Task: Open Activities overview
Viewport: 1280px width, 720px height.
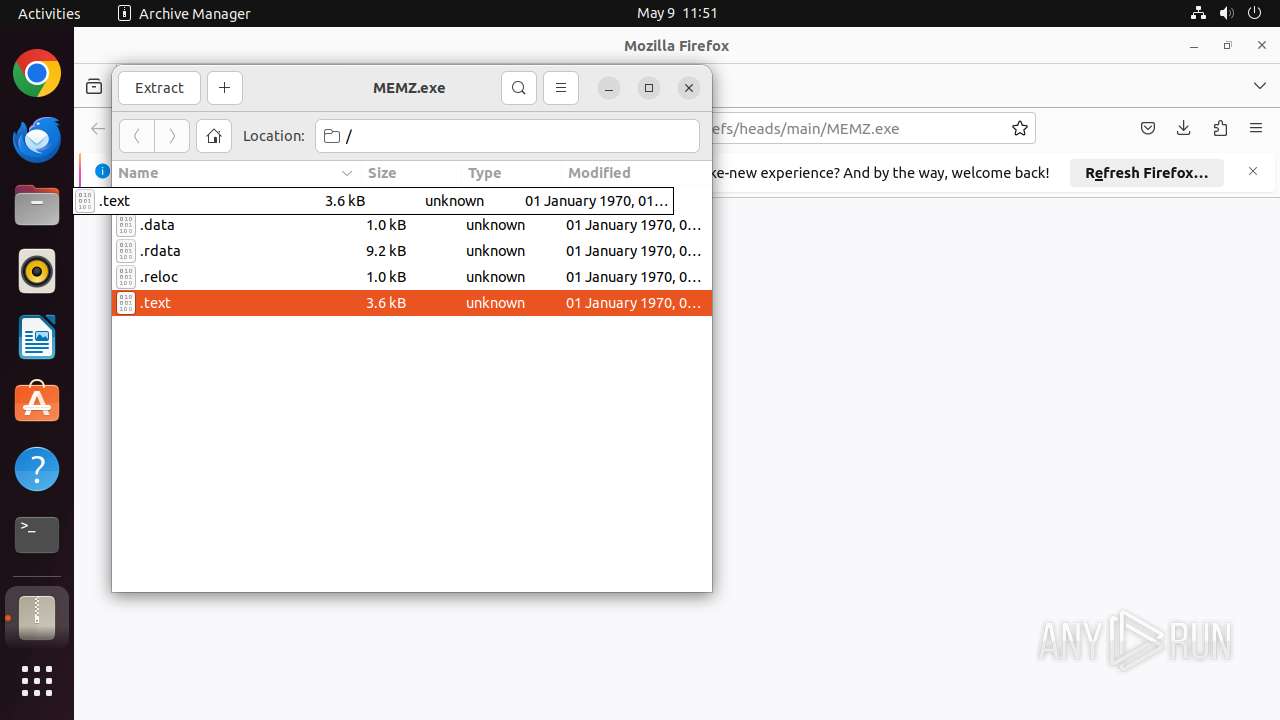Action: coord(49,13)
